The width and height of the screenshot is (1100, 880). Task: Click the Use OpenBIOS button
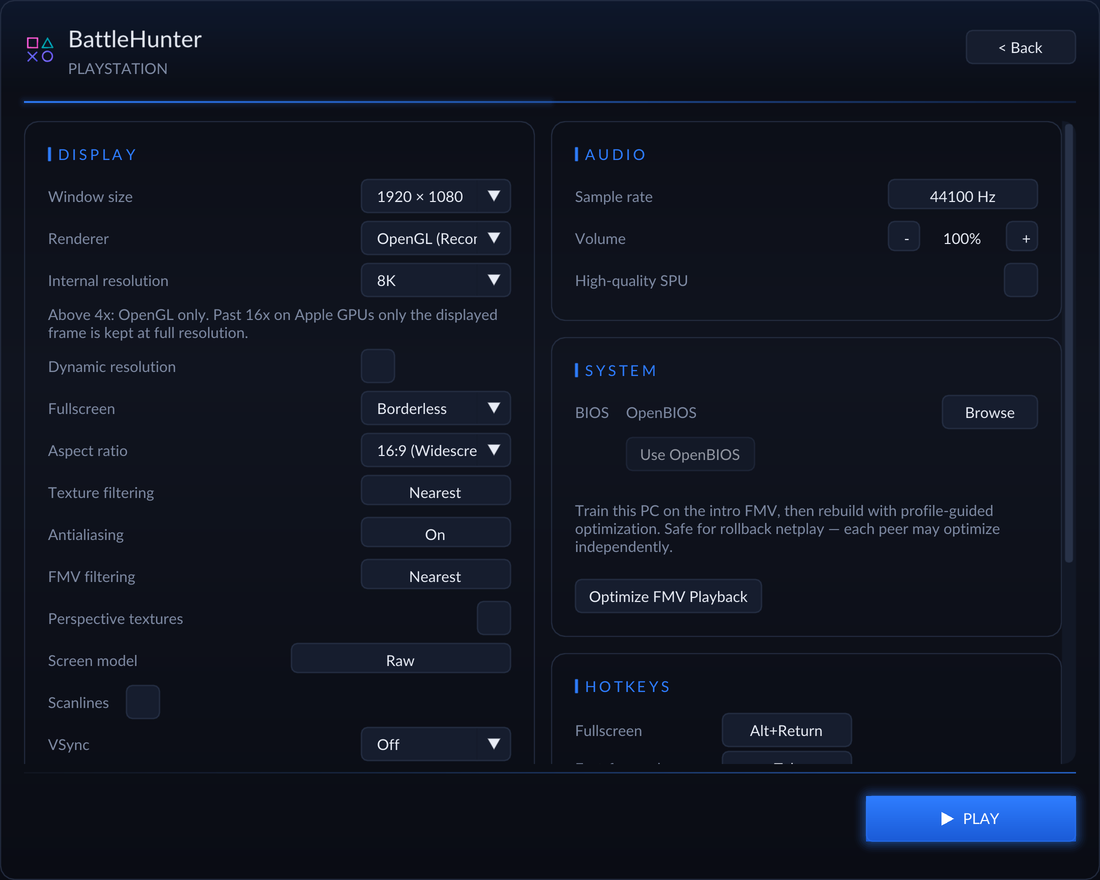pos(690,455)
